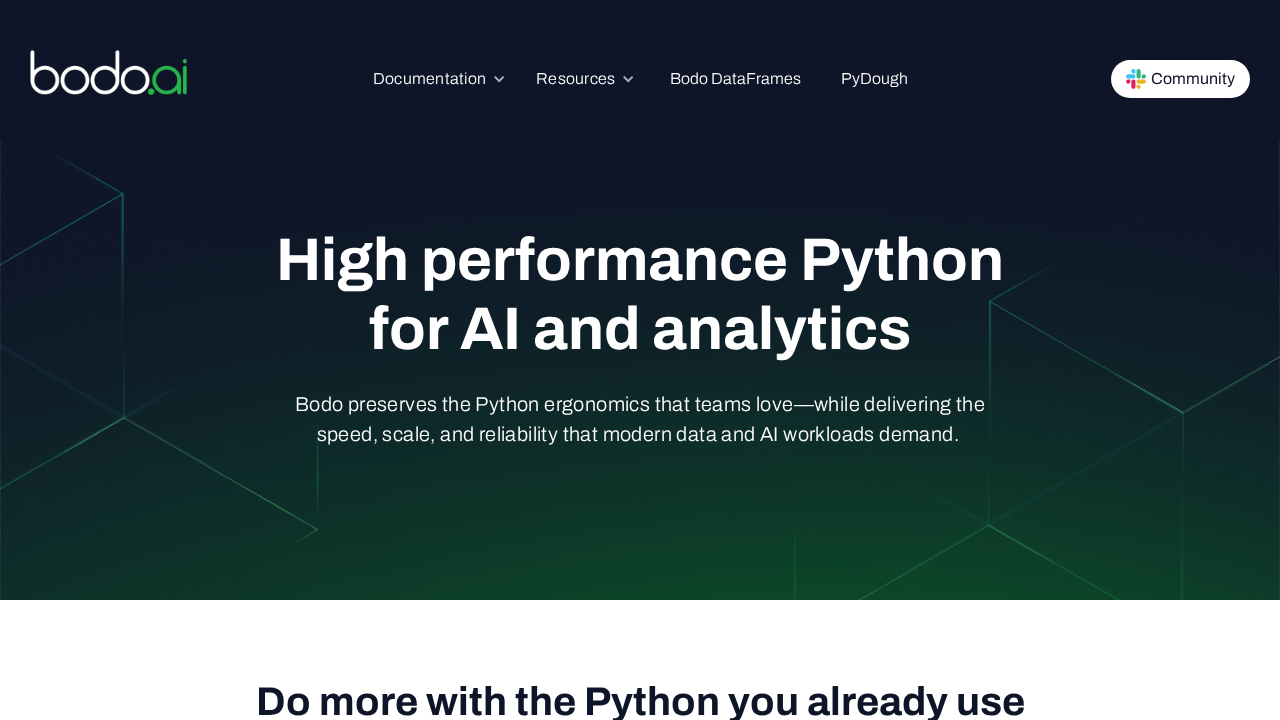Click "Do more with the Python" heading

coord(640,701)
